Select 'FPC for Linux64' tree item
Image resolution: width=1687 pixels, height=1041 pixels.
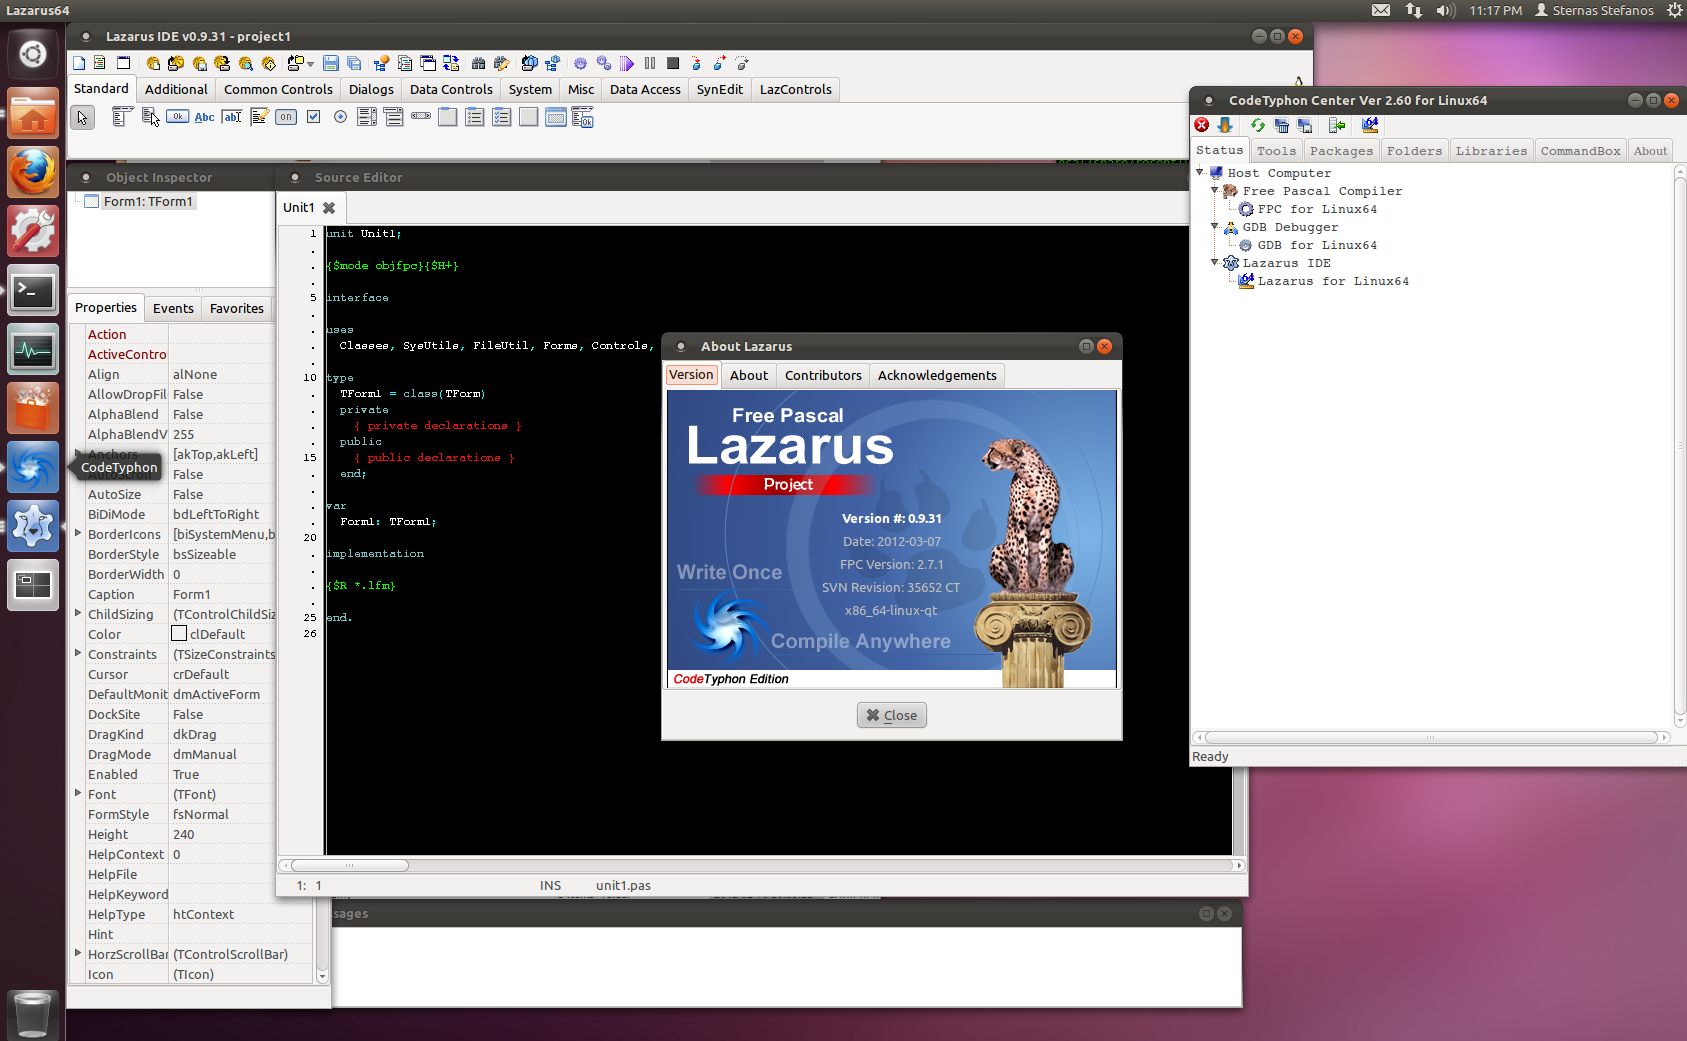click(1317, 209)
